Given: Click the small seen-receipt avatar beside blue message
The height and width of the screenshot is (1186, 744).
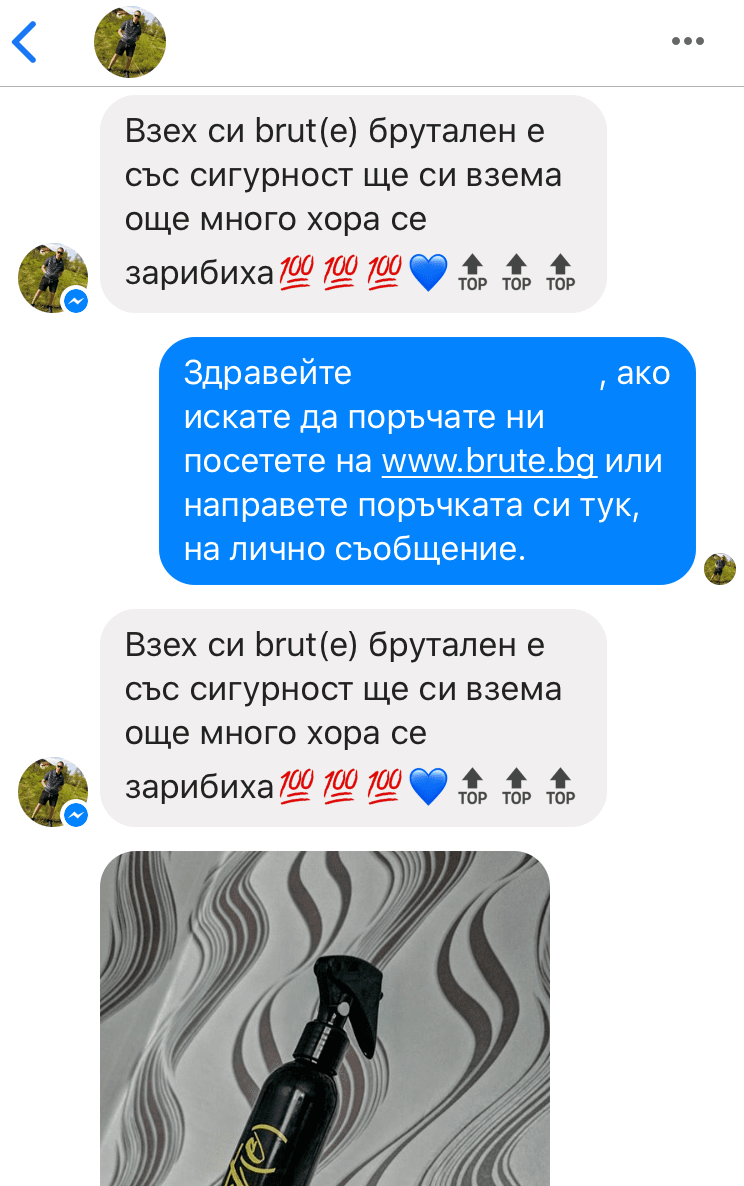Looking at the screenshot, I should (719, 569).
